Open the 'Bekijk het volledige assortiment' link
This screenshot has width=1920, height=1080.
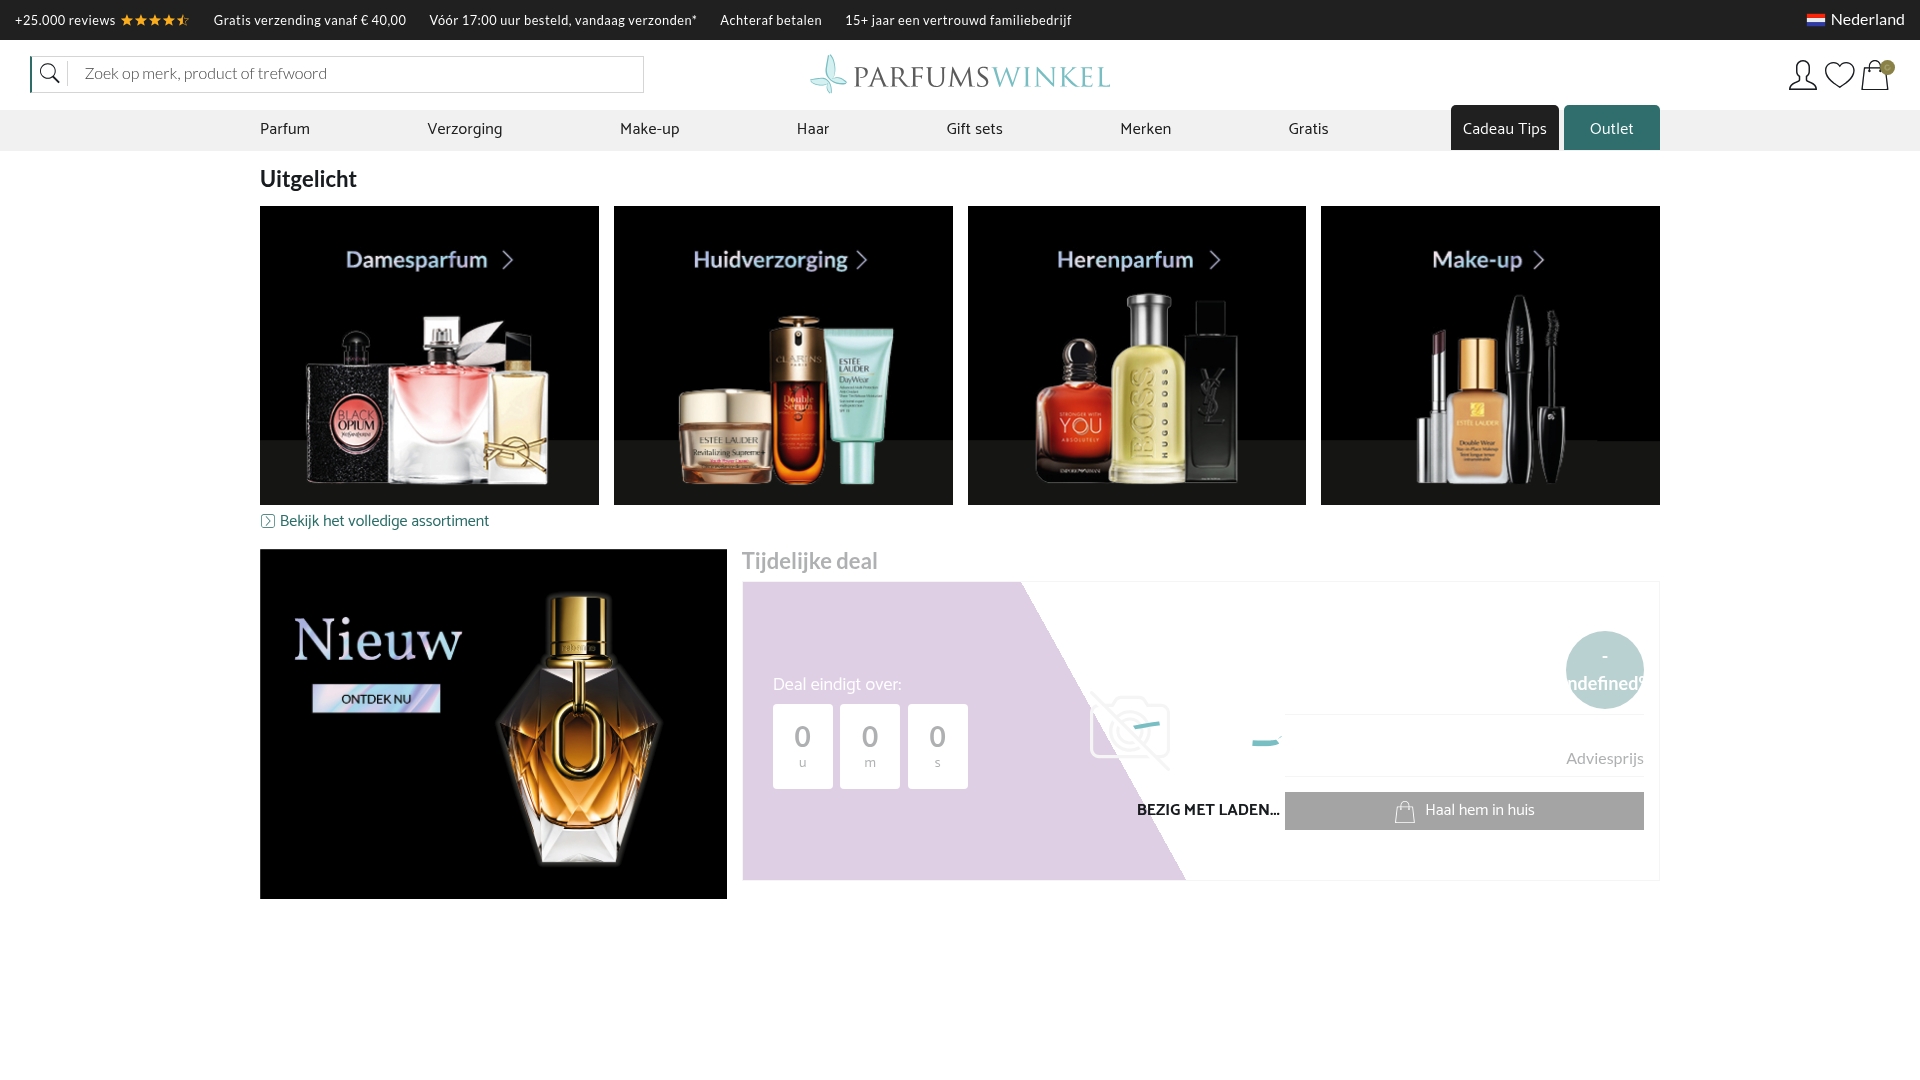(384, 520)
